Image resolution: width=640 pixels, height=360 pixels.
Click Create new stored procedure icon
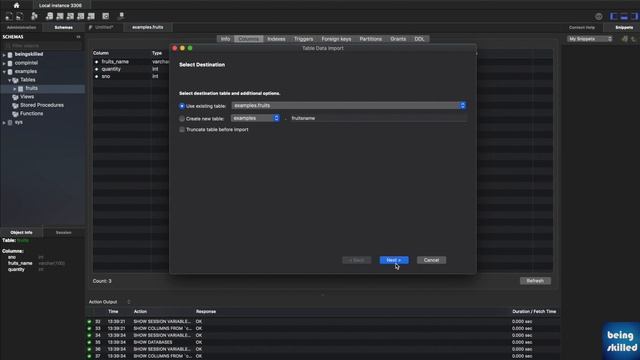coord(81,16)
